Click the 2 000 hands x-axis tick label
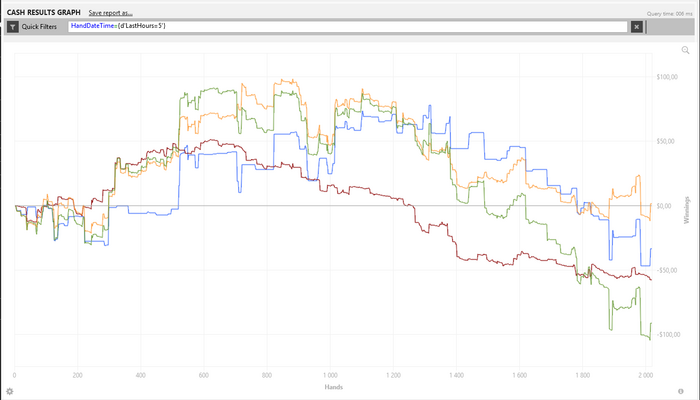 646,375
